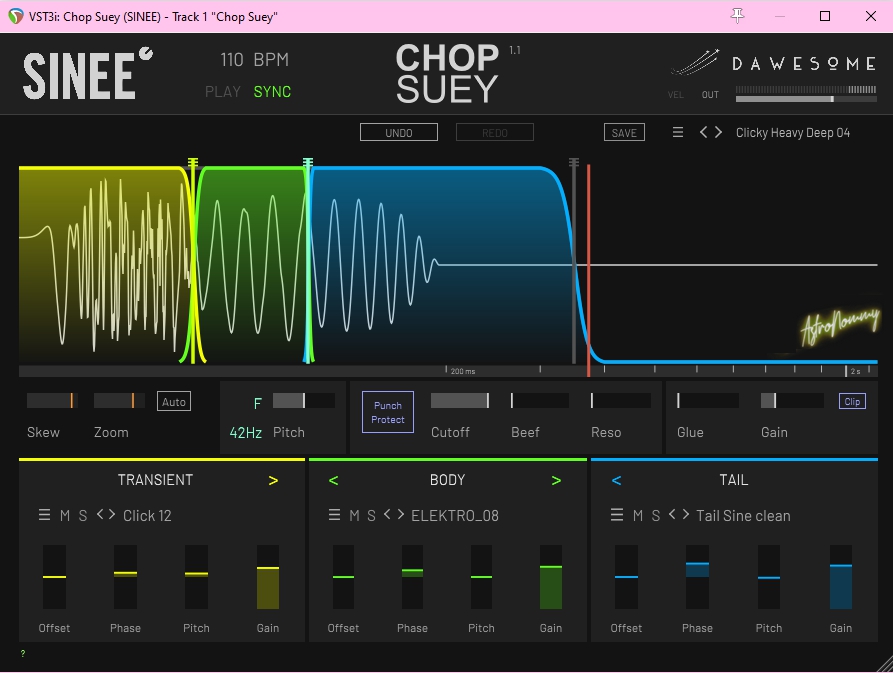893x673 pixels.
Task: Open the preset hamburger menu beside SAVE
Action: click(x=678, y=133)
